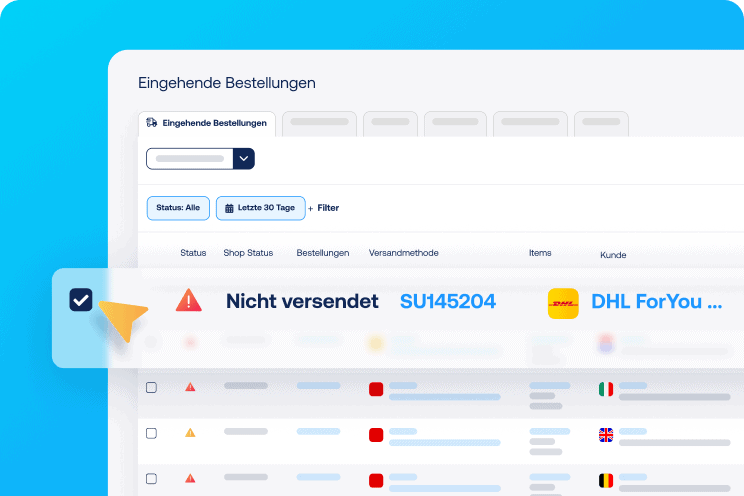Click the calendar icon in Letzte 30 Tage
Image resolution: width=744 pixels, height=496 pixels.
click(x=229, y=208)
